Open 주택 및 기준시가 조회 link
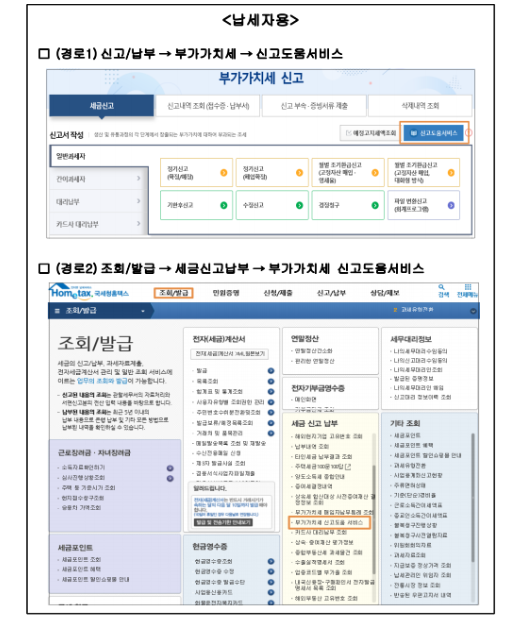Viewport: 522px width, 624px height. tap(88, 488)
